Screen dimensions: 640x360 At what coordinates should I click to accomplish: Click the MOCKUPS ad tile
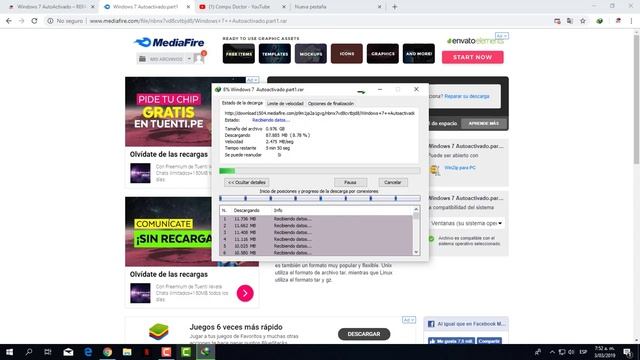click(x=311, y=54)
